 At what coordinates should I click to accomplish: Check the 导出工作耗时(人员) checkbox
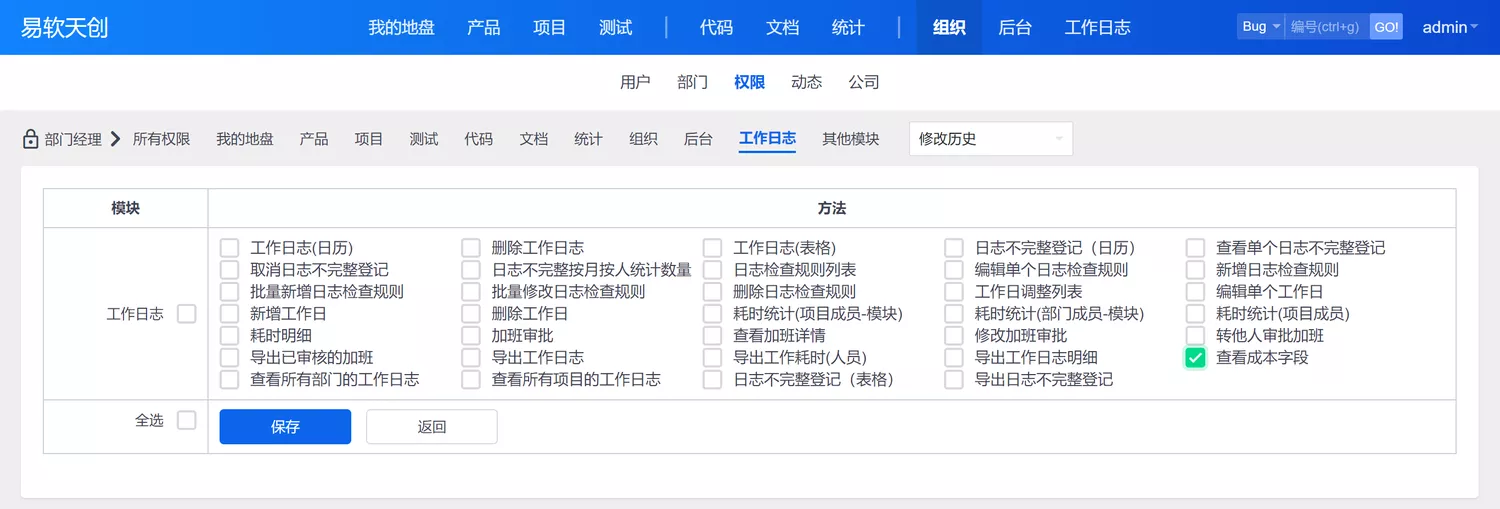point(712,358)
